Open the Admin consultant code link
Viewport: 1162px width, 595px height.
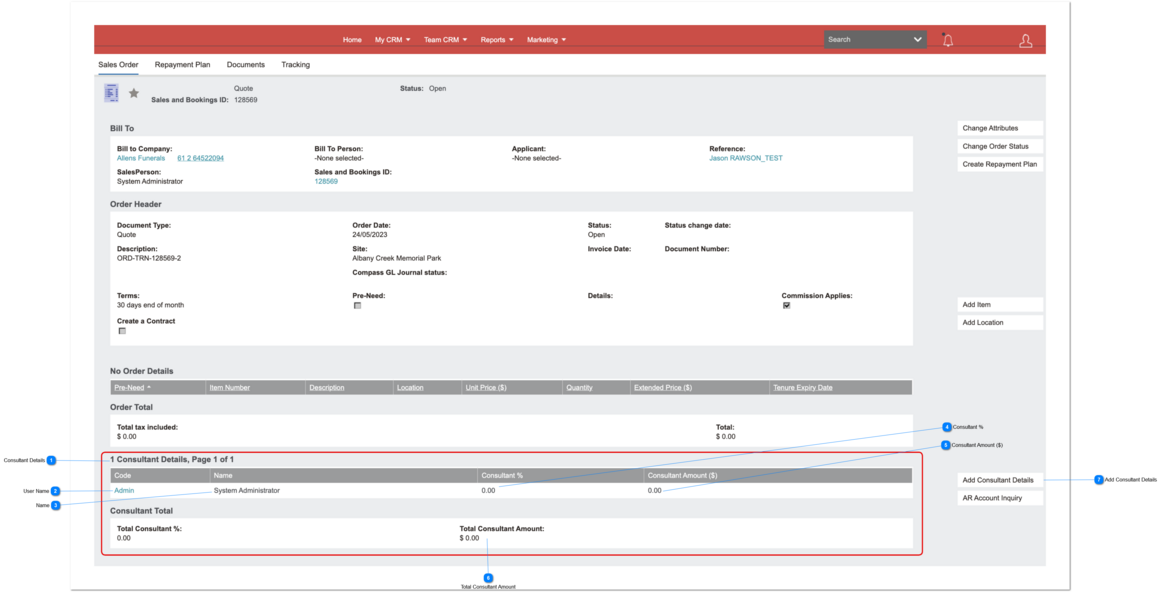coord(124,491)
